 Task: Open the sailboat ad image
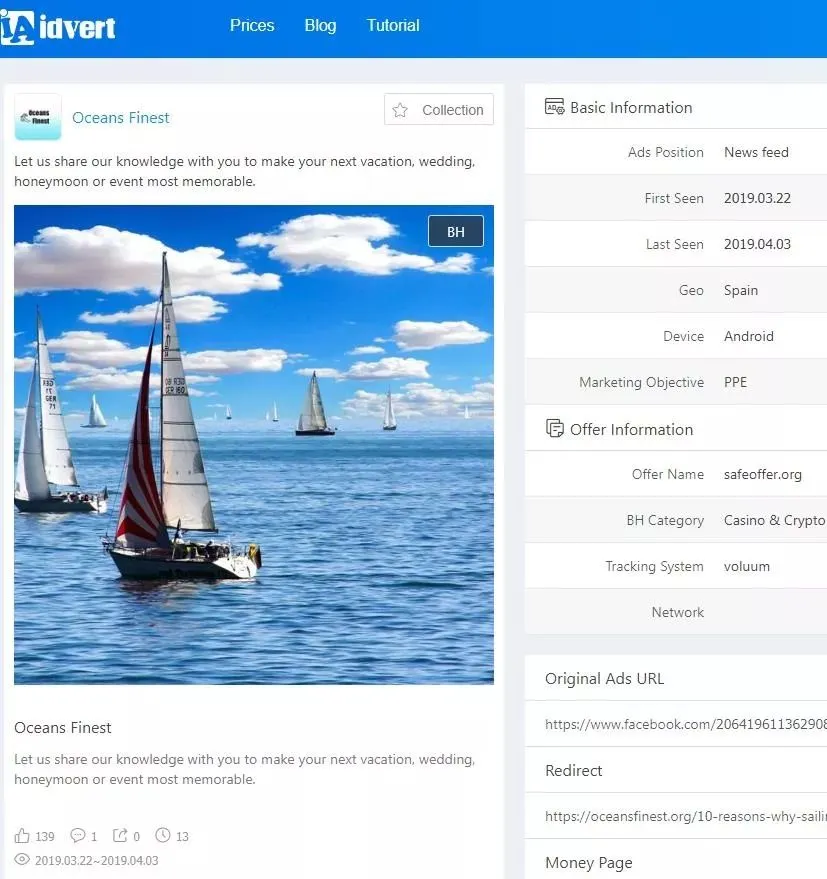pos(254,445)
